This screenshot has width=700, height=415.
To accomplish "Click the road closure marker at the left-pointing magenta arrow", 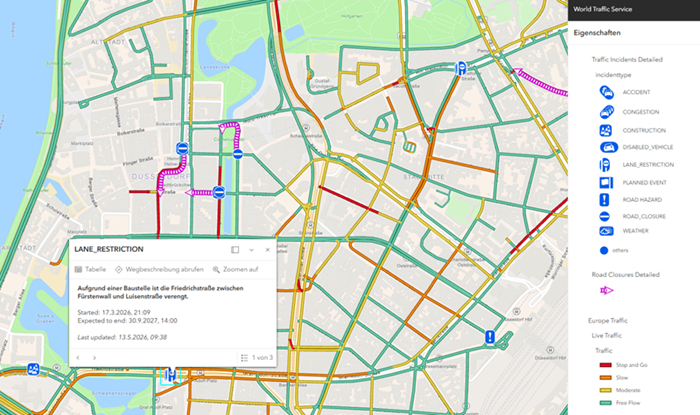I will [219, 192].
